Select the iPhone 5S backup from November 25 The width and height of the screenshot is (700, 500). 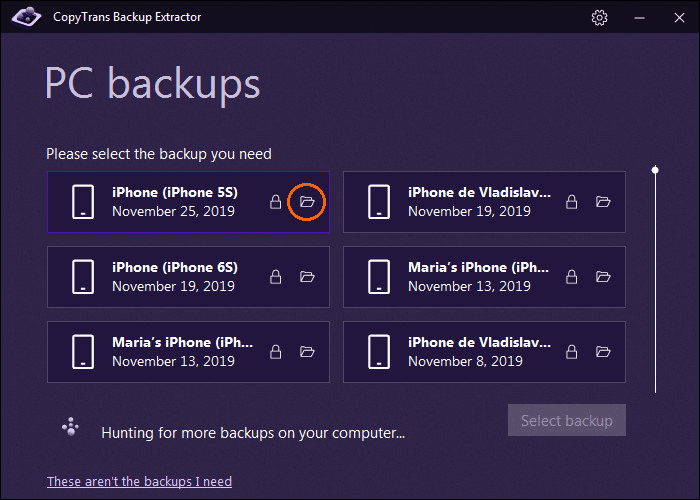(x=175, y=201)
